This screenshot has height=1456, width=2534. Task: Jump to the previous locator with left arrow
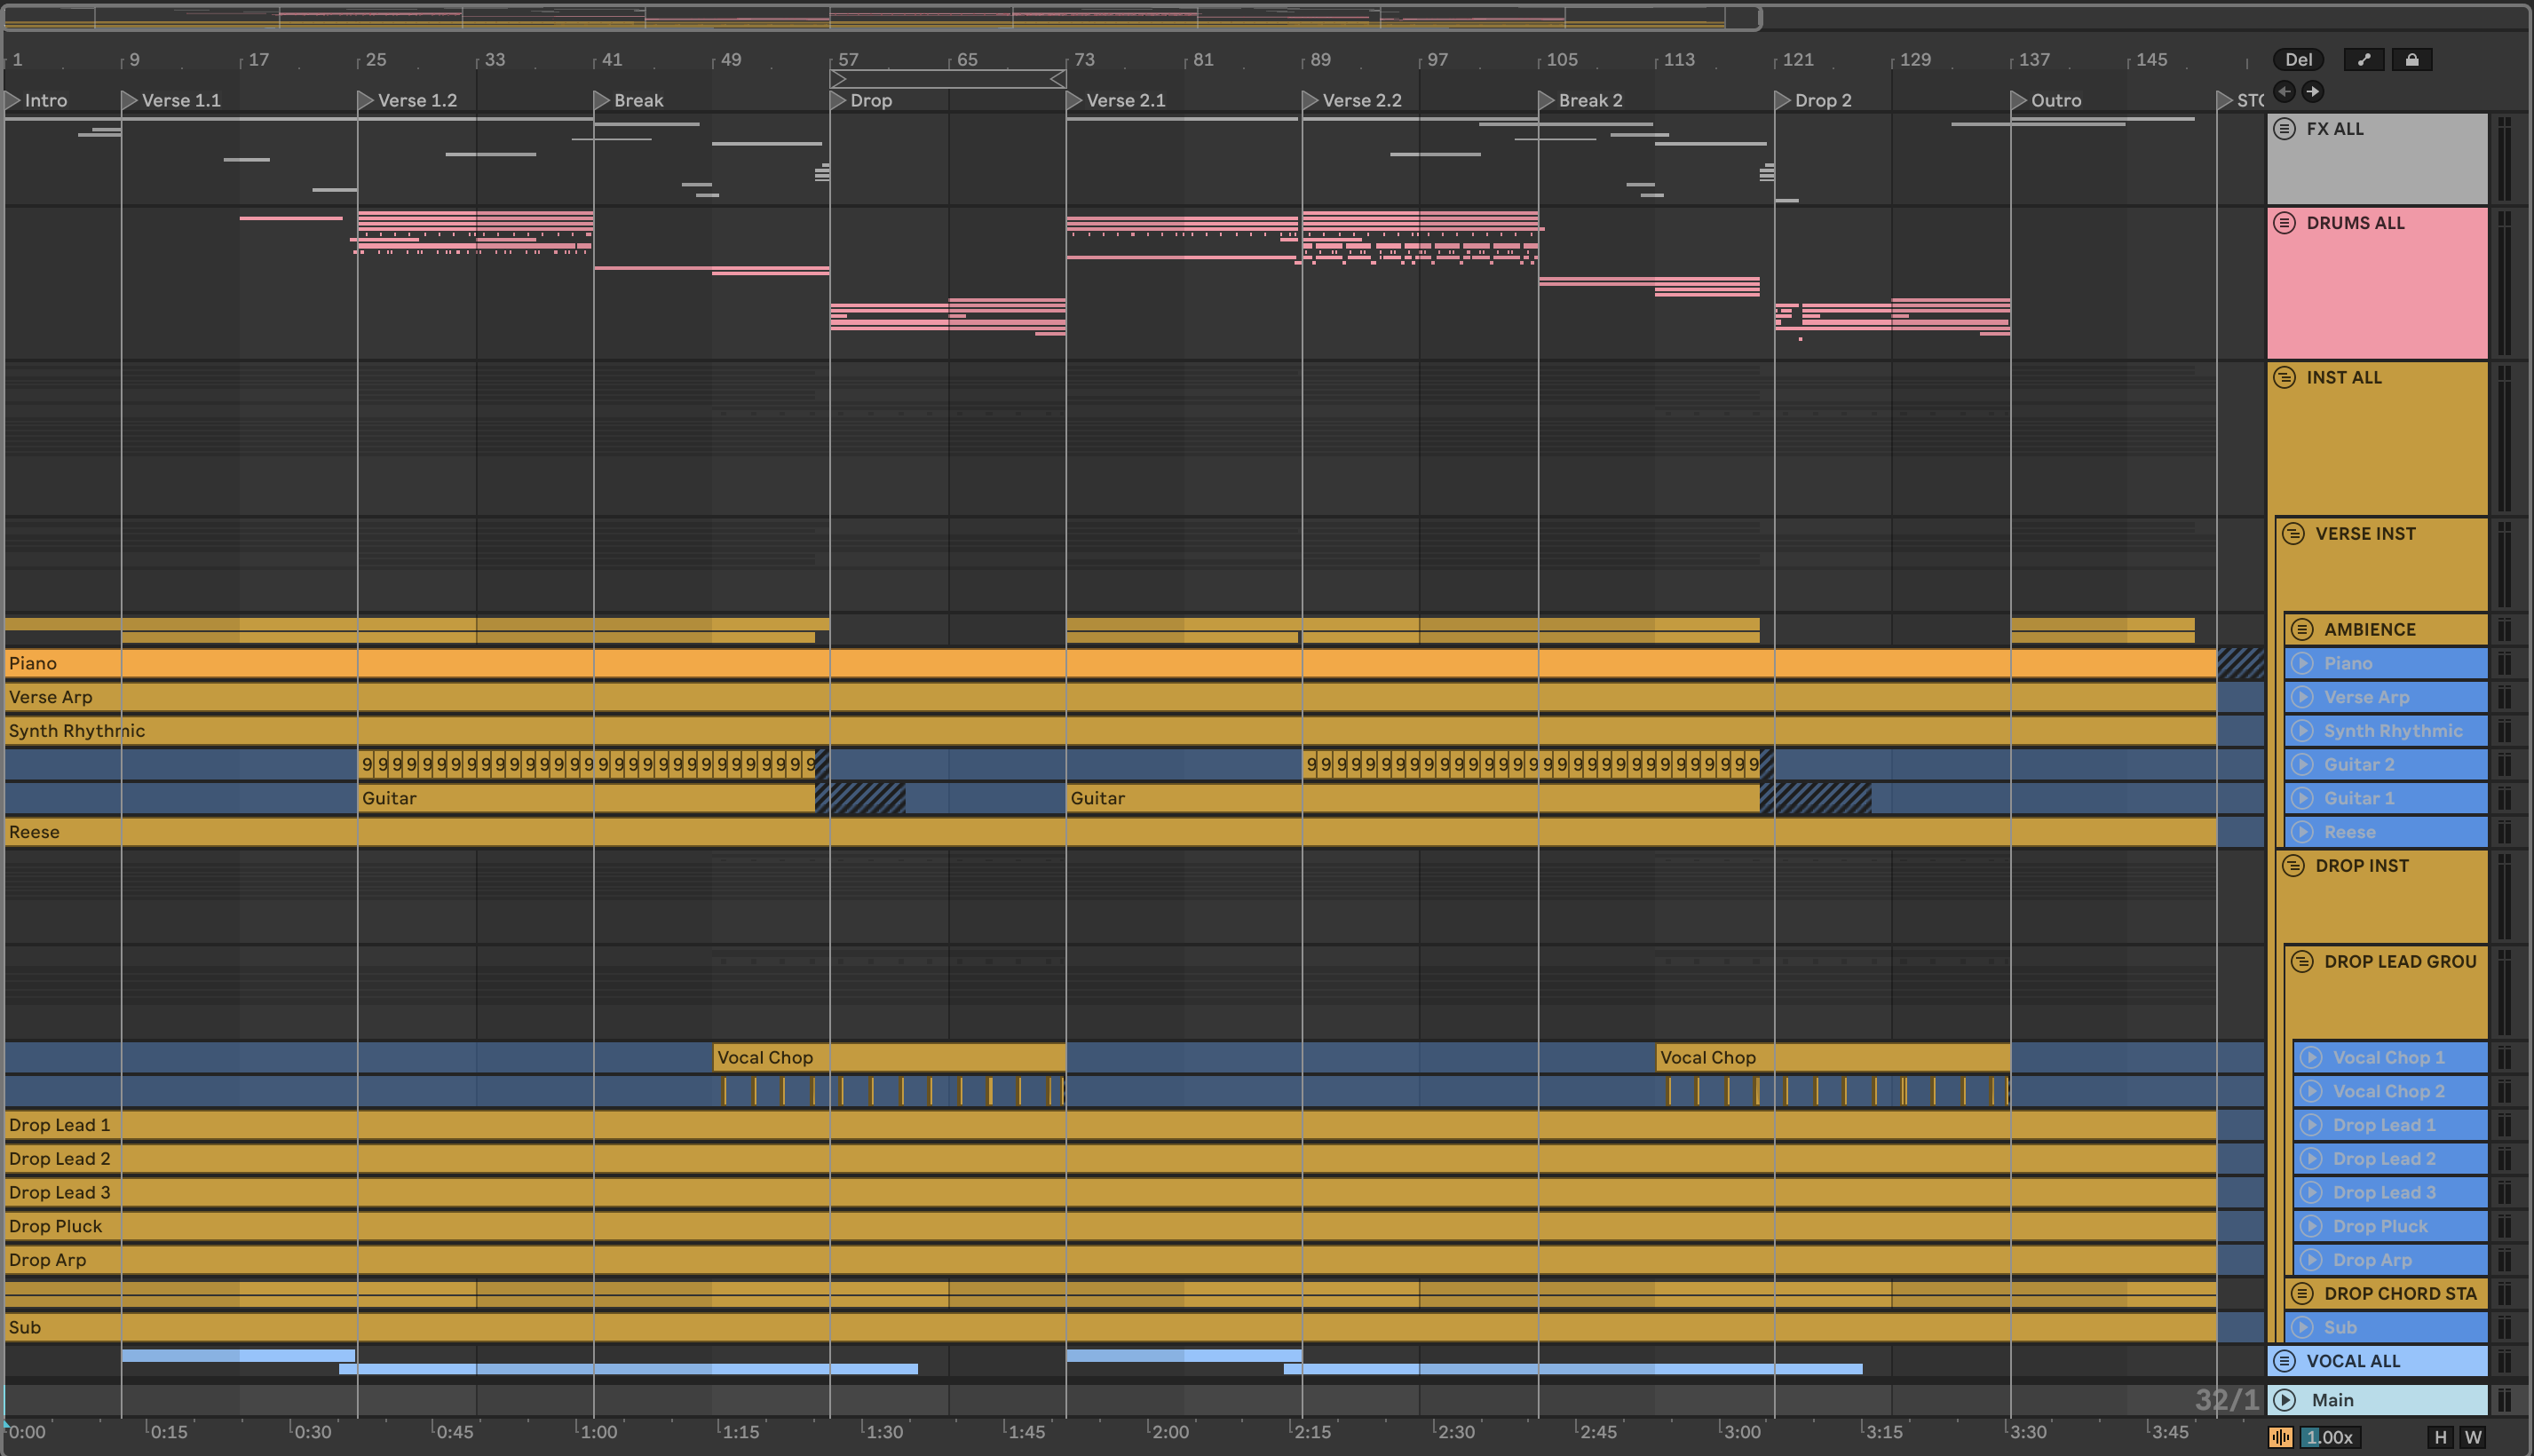[x=2284, y=92]
